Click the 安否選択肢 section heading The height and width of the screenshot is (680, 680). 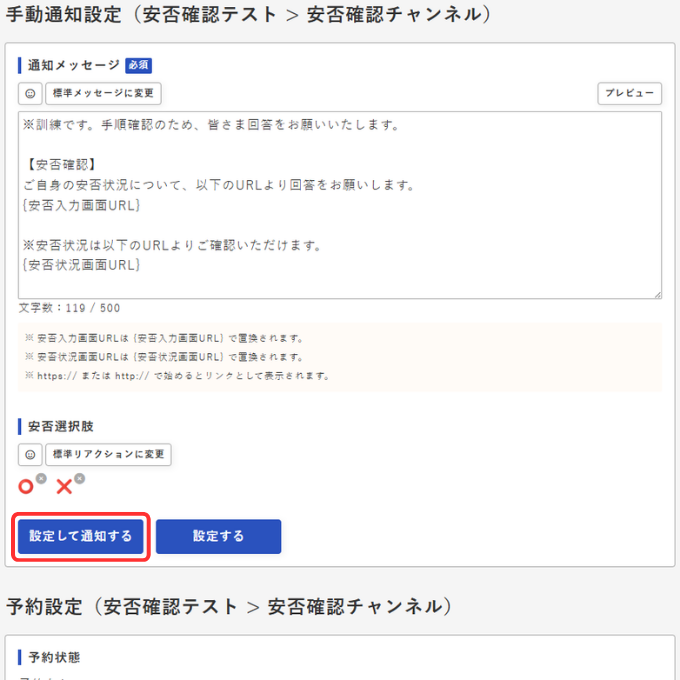(x=61, y=426)
